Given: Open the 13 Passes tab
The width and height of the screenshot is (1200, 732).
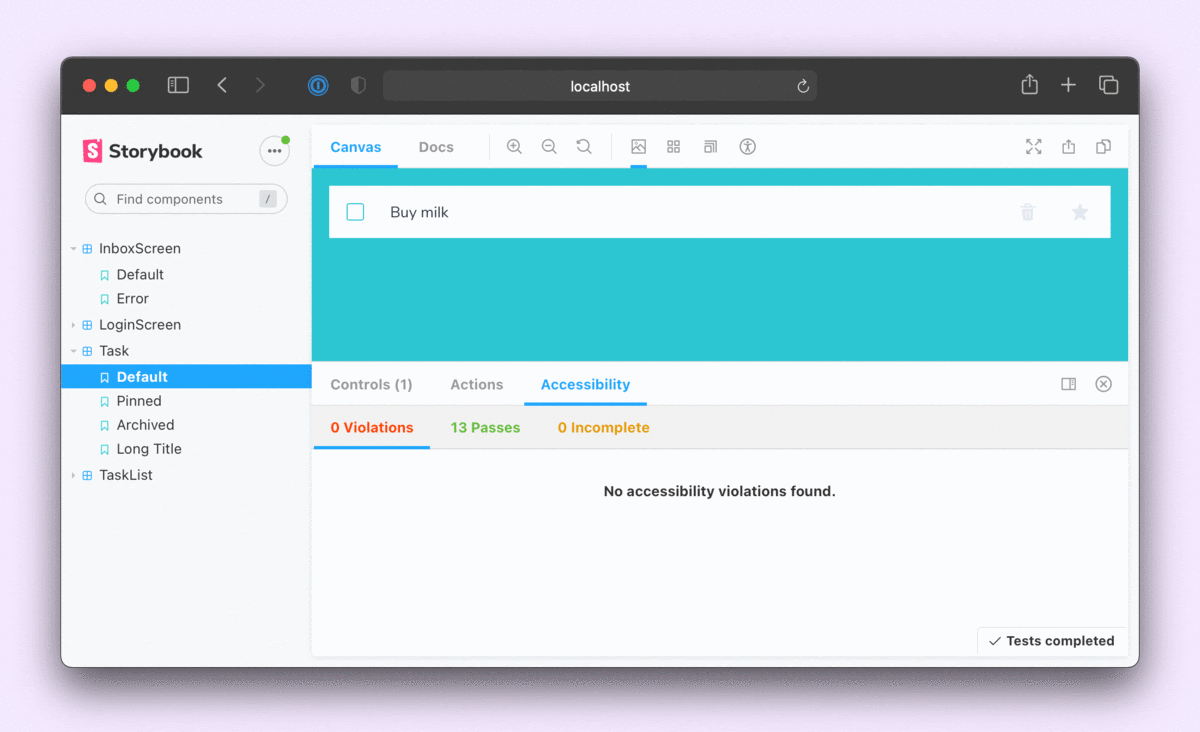Looking at the screenshot, I should pyautogui.click(x=485, y=428).
